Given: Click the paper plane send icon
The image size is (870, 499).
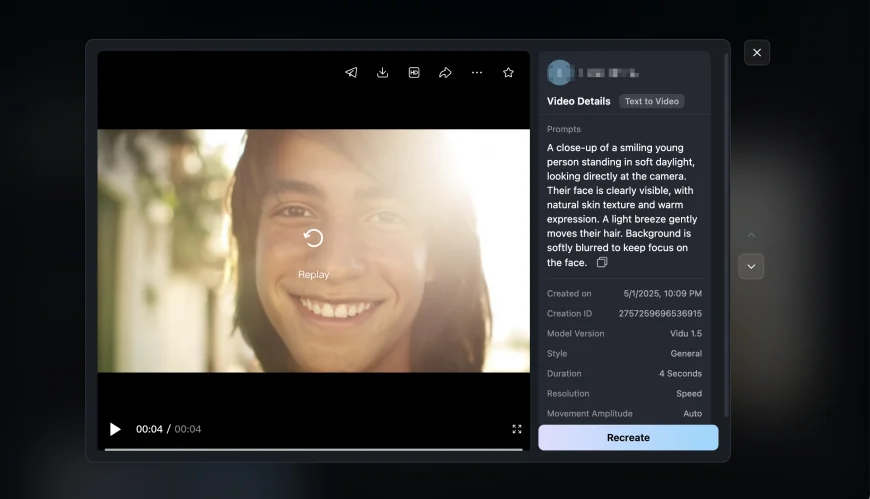Looking at the screenshot, I should [351, 73].
